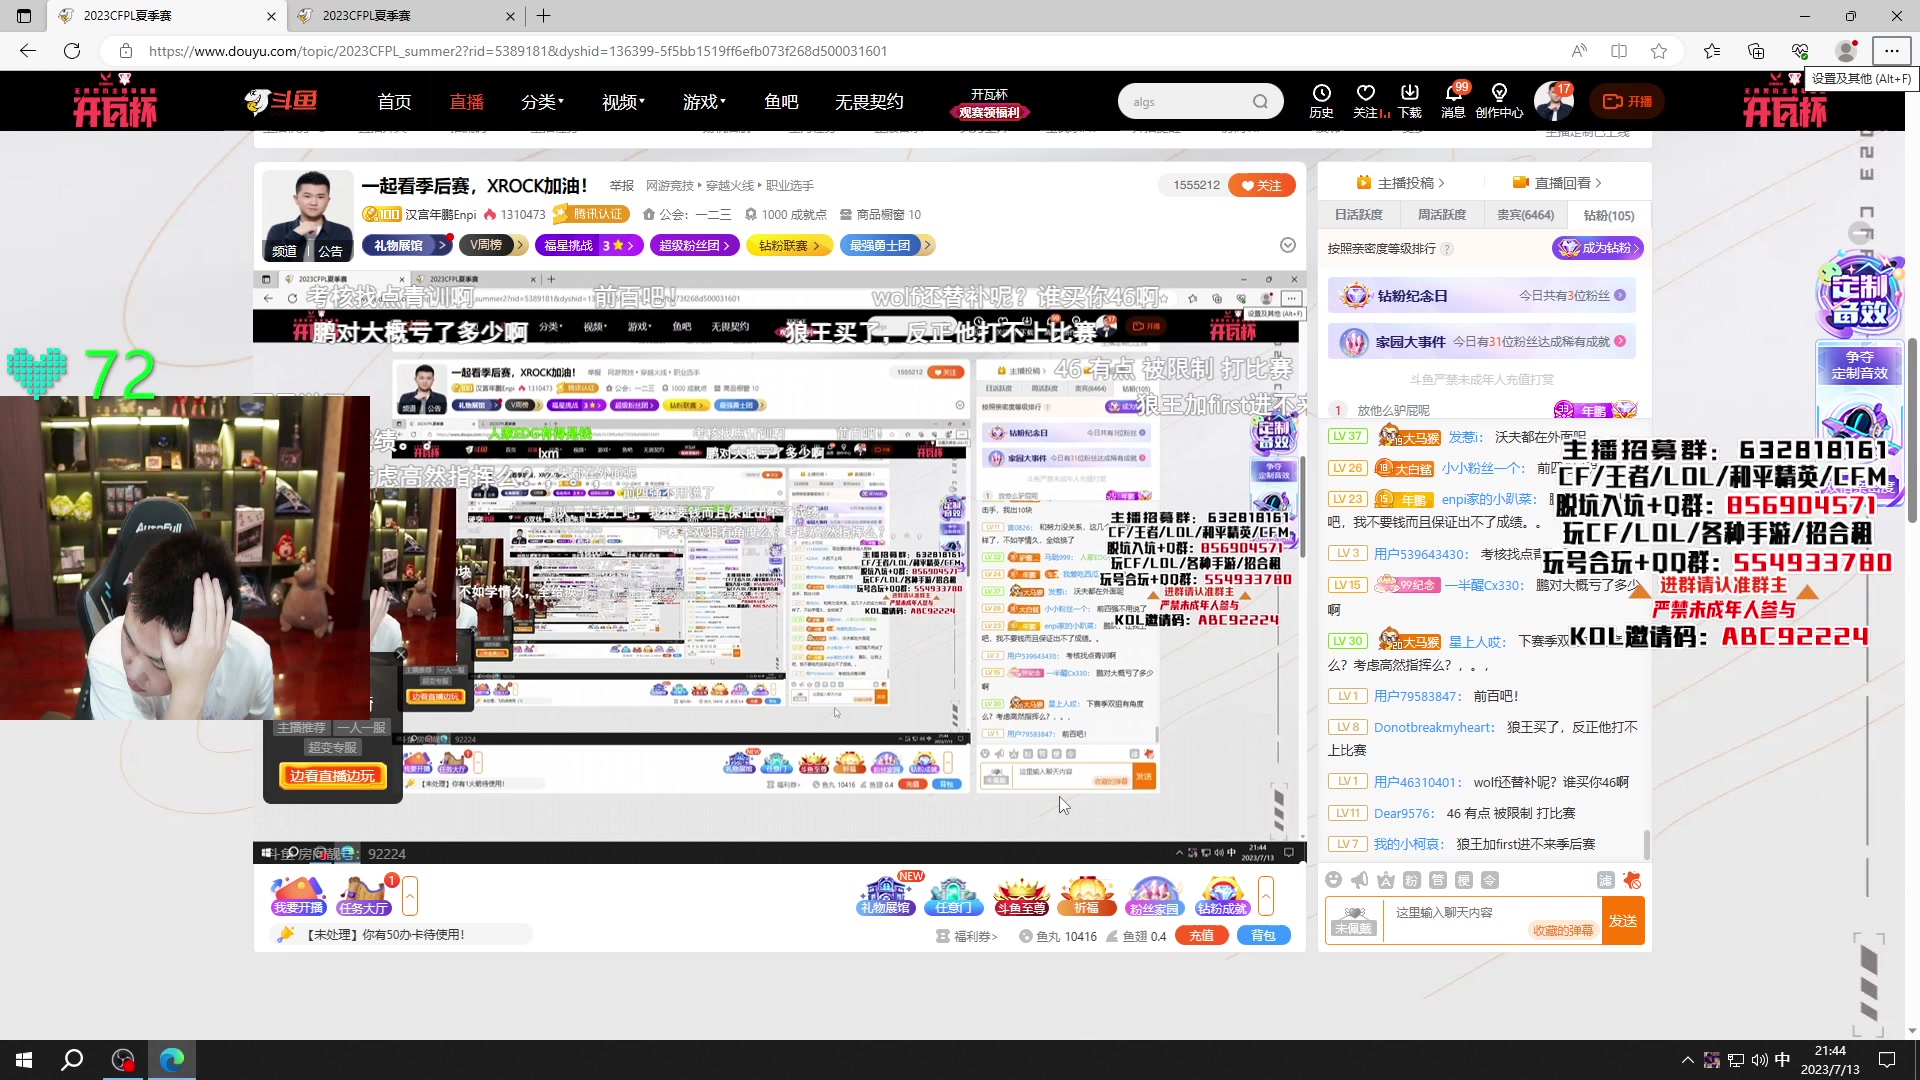Open browser Settings and more menu
This screenshot has width=1920, height=1080.
coord(1891,51)
